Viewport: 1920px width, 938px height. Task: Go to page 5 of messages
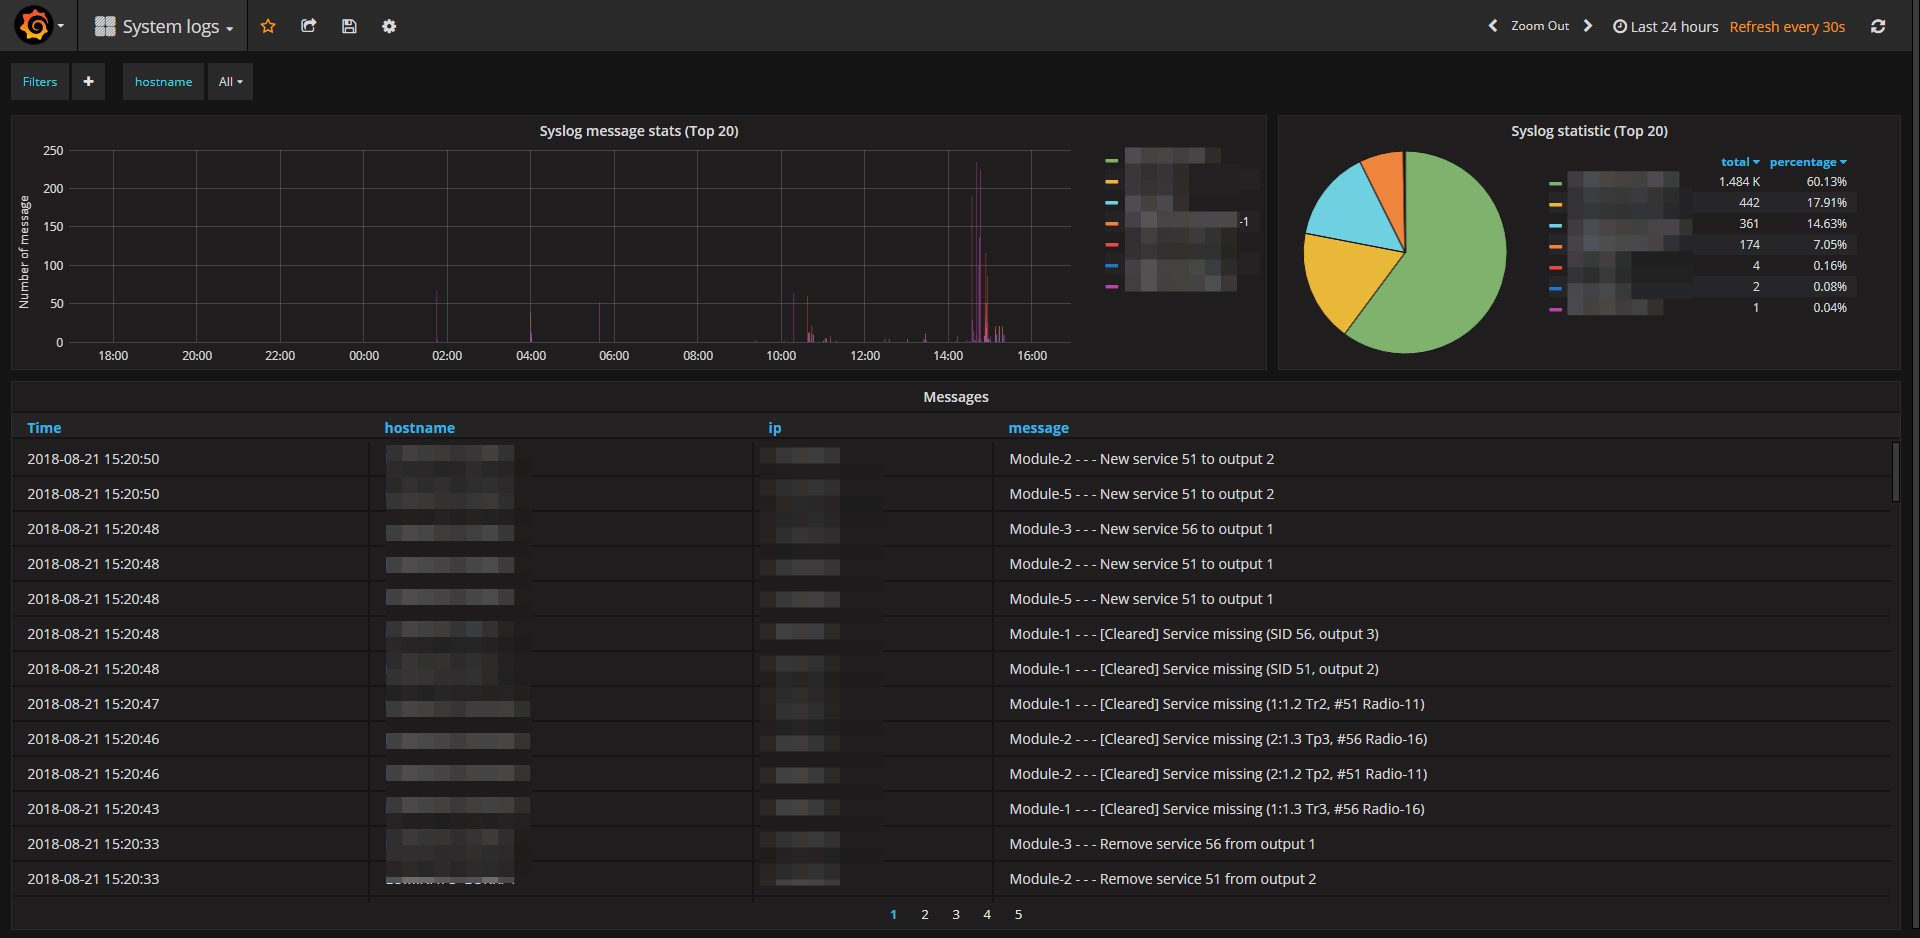(x=1018, y=914)
